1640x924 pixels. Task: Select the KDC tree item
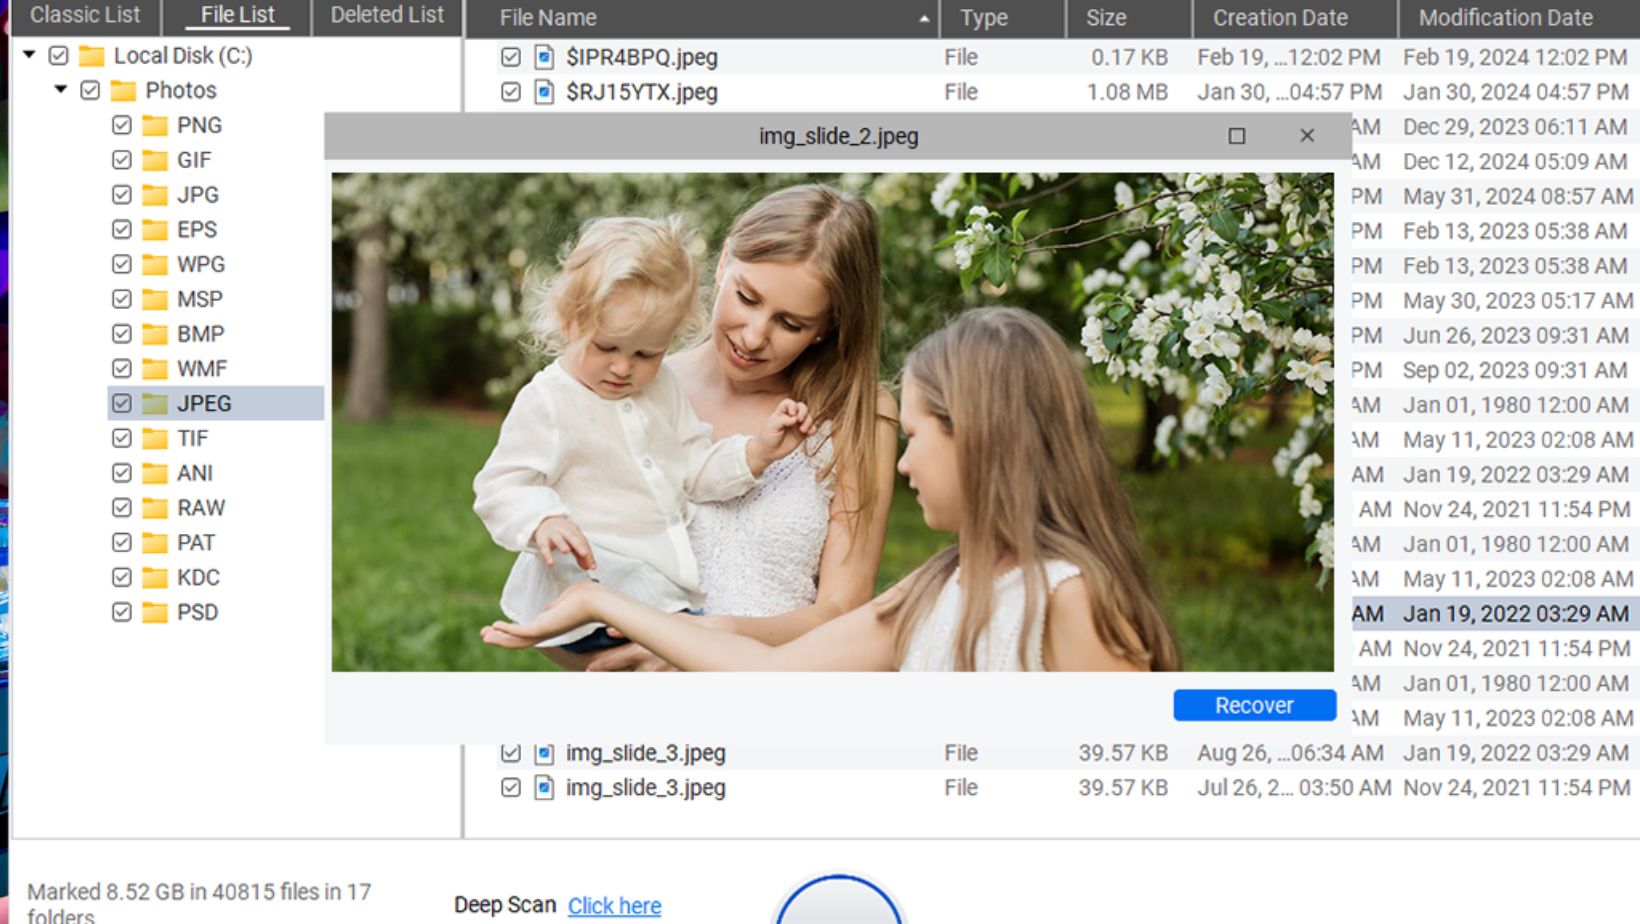tap(198, 577)
